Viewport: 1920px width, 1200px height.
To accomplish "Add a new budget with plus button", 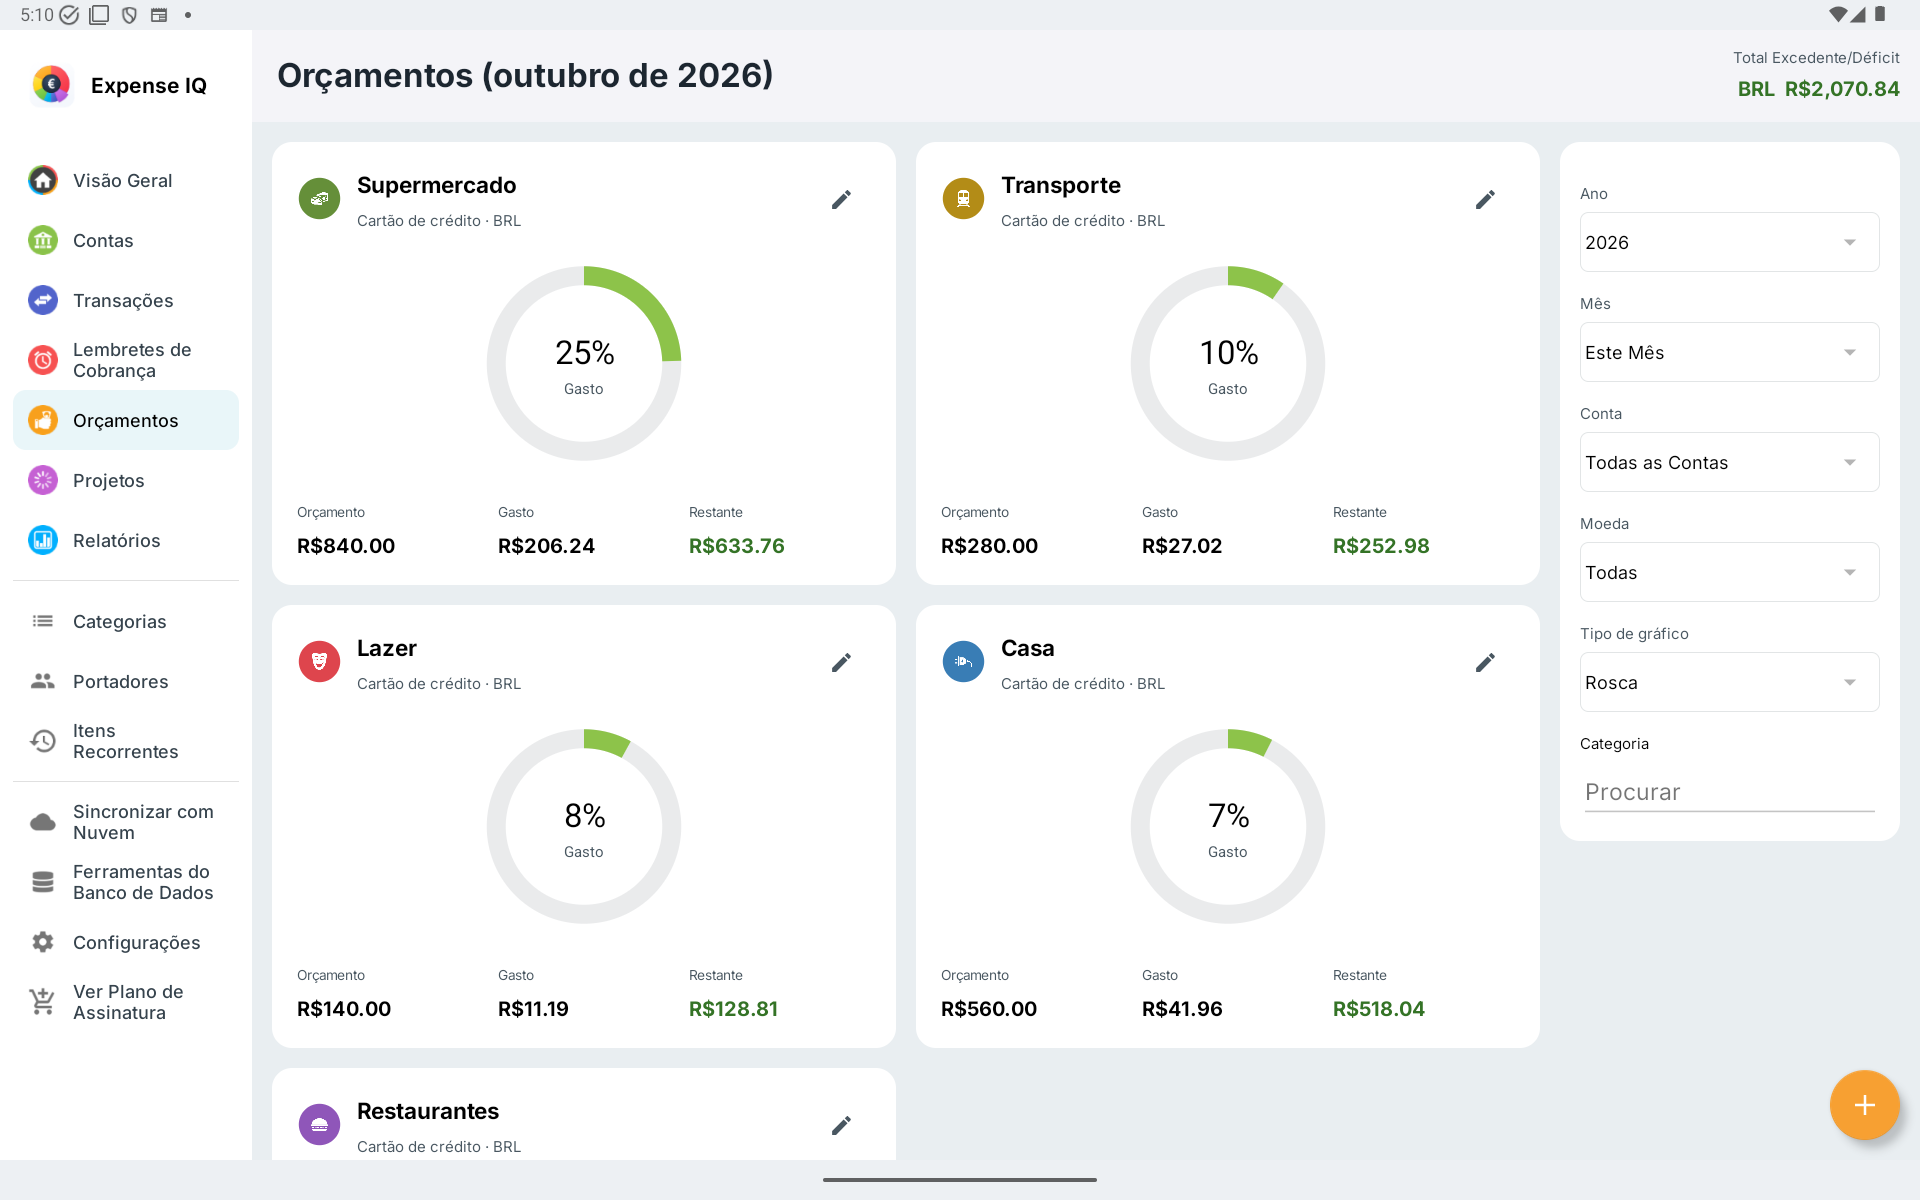I will click(x=1864, y=1105).
